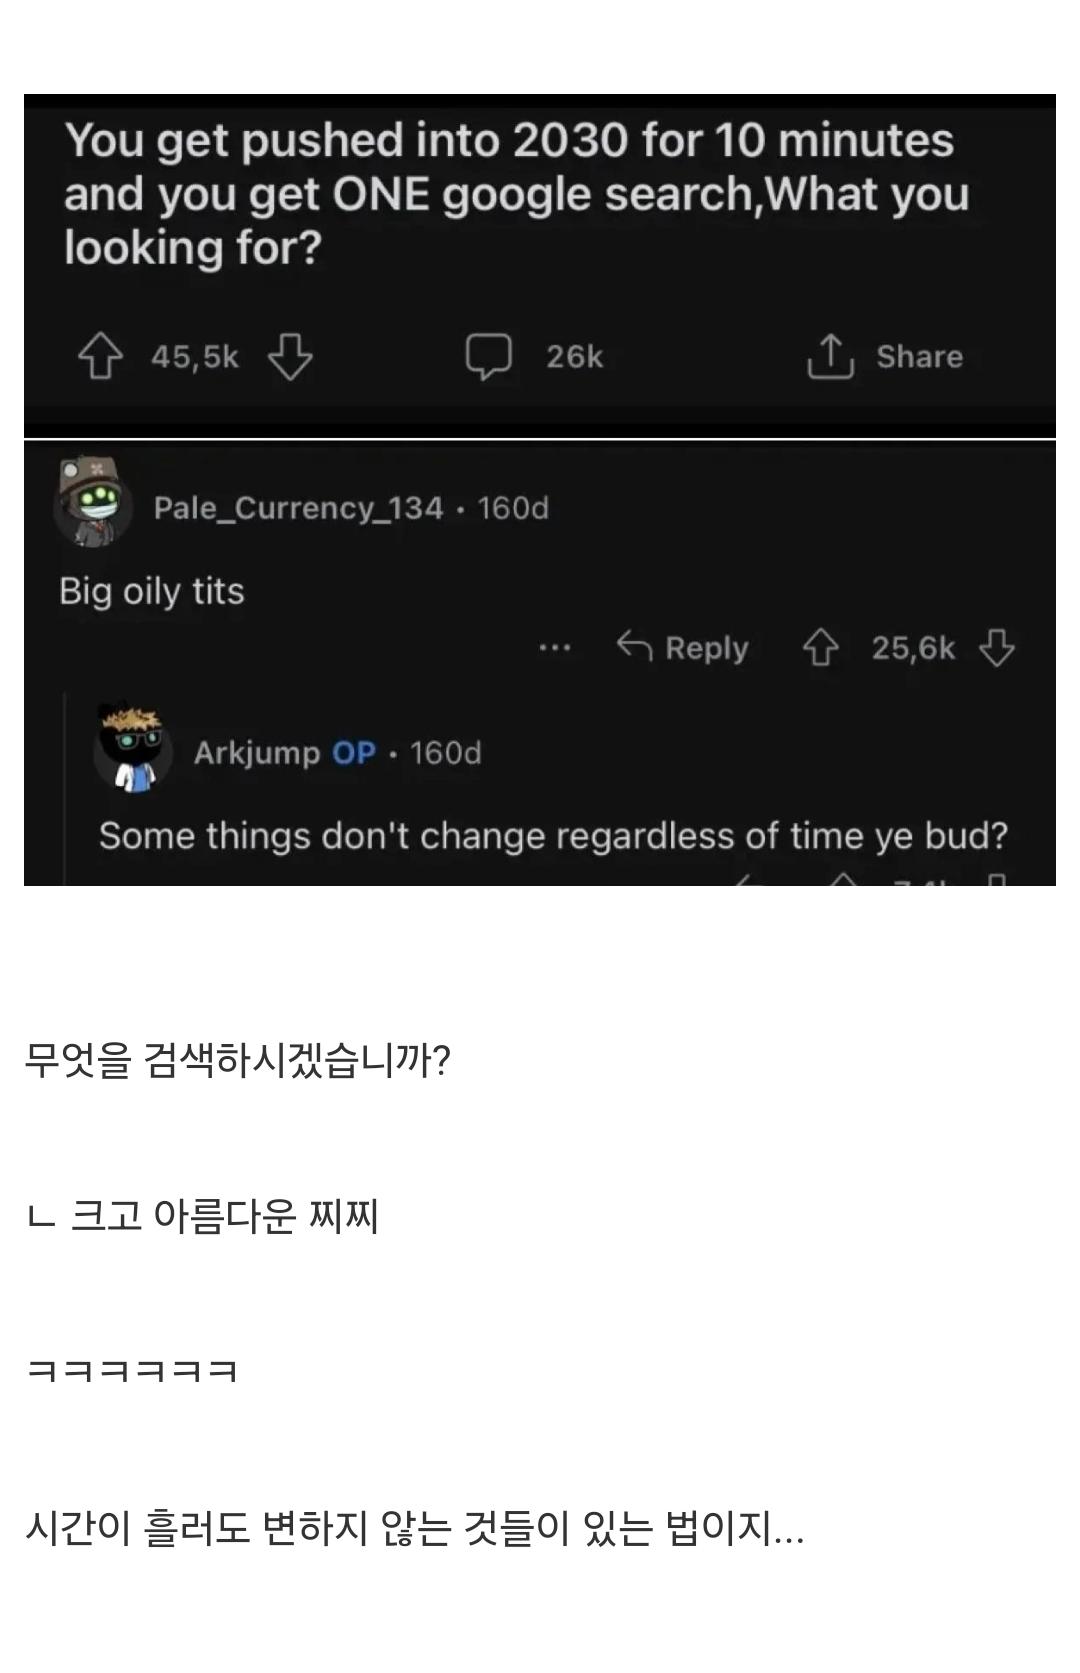1080x1673 pixels.
Task: Visit Arkjump's profile username
Action: (257, 752)
